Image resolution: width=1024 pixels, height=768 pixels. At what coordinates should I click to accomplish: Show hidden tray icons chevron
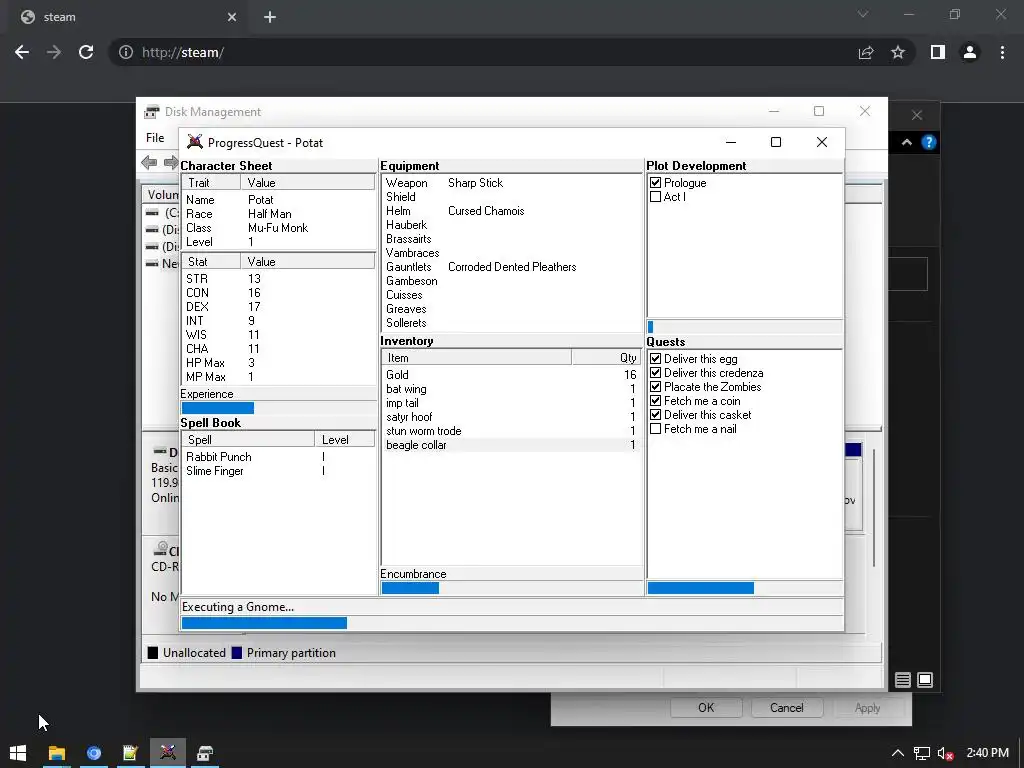click(x=898, y=753)
